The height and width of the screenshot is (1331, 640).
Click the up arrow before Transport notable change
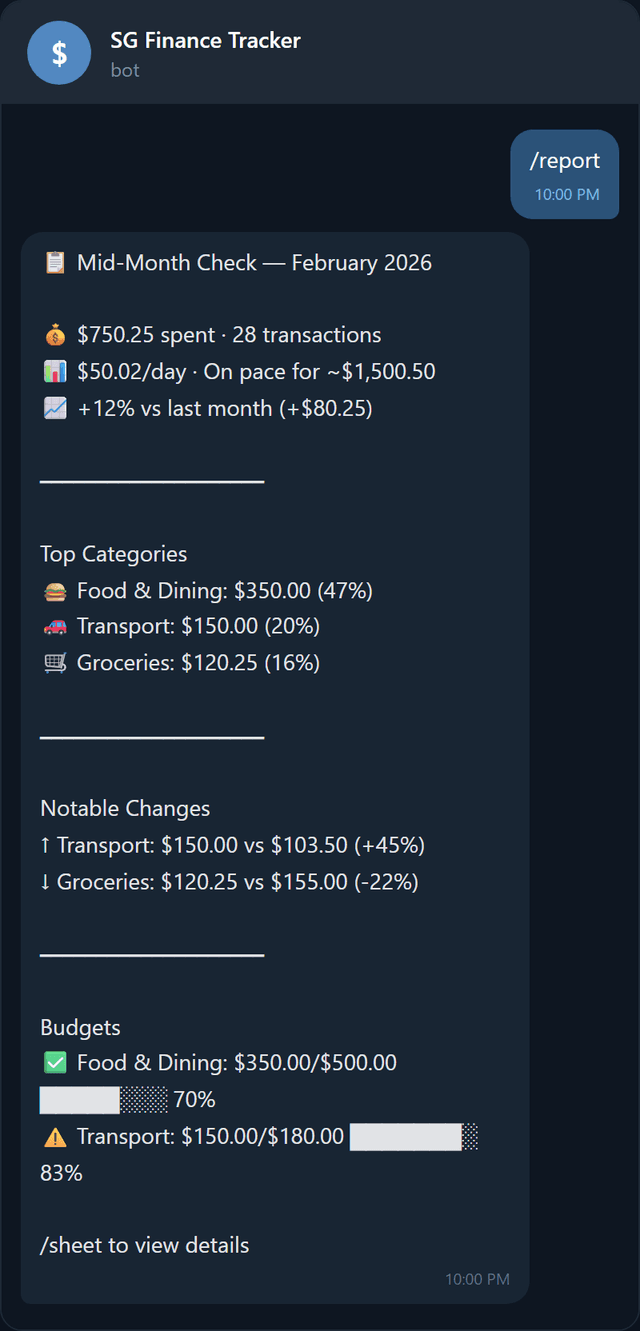(46, 845)
